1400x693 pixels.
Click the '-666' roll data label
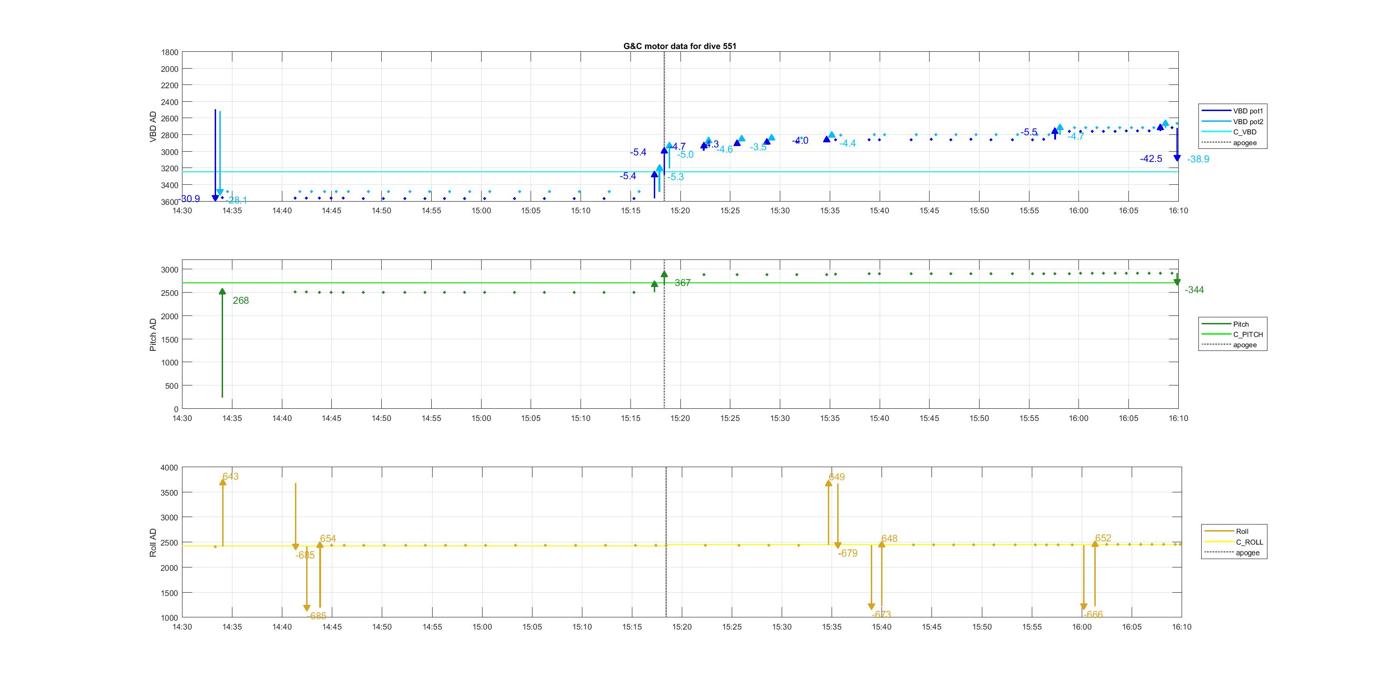click(x=1094, y=614)
